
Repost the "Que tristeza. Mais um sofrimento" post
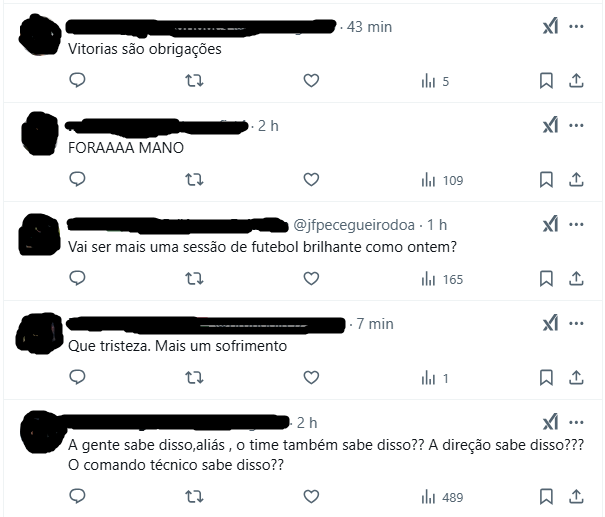[x=194, y=377]
